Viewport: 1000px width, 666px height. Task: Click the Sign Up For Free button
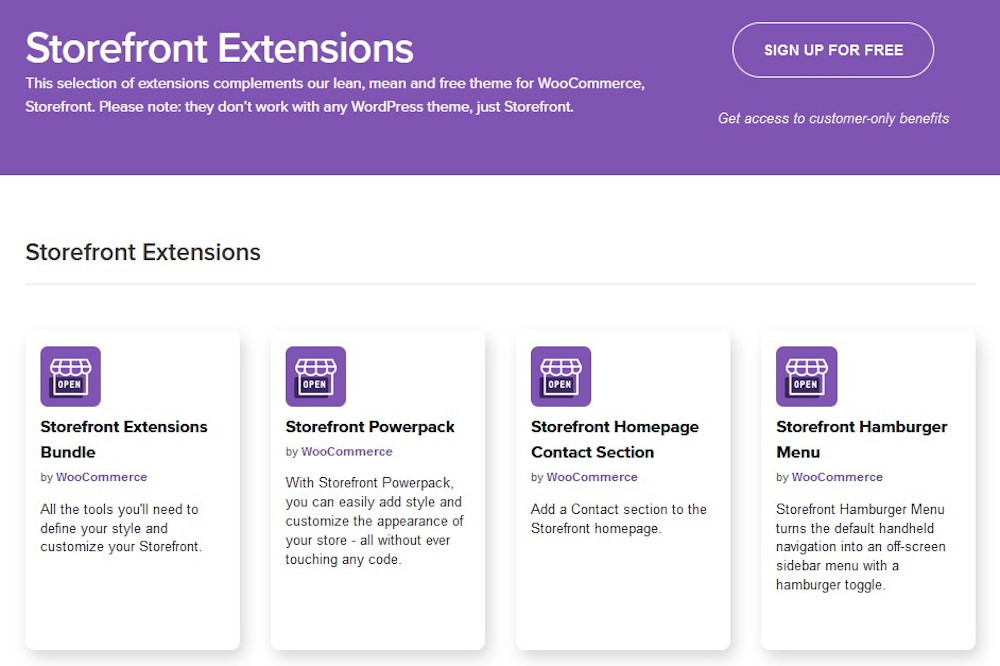(833, 50)
